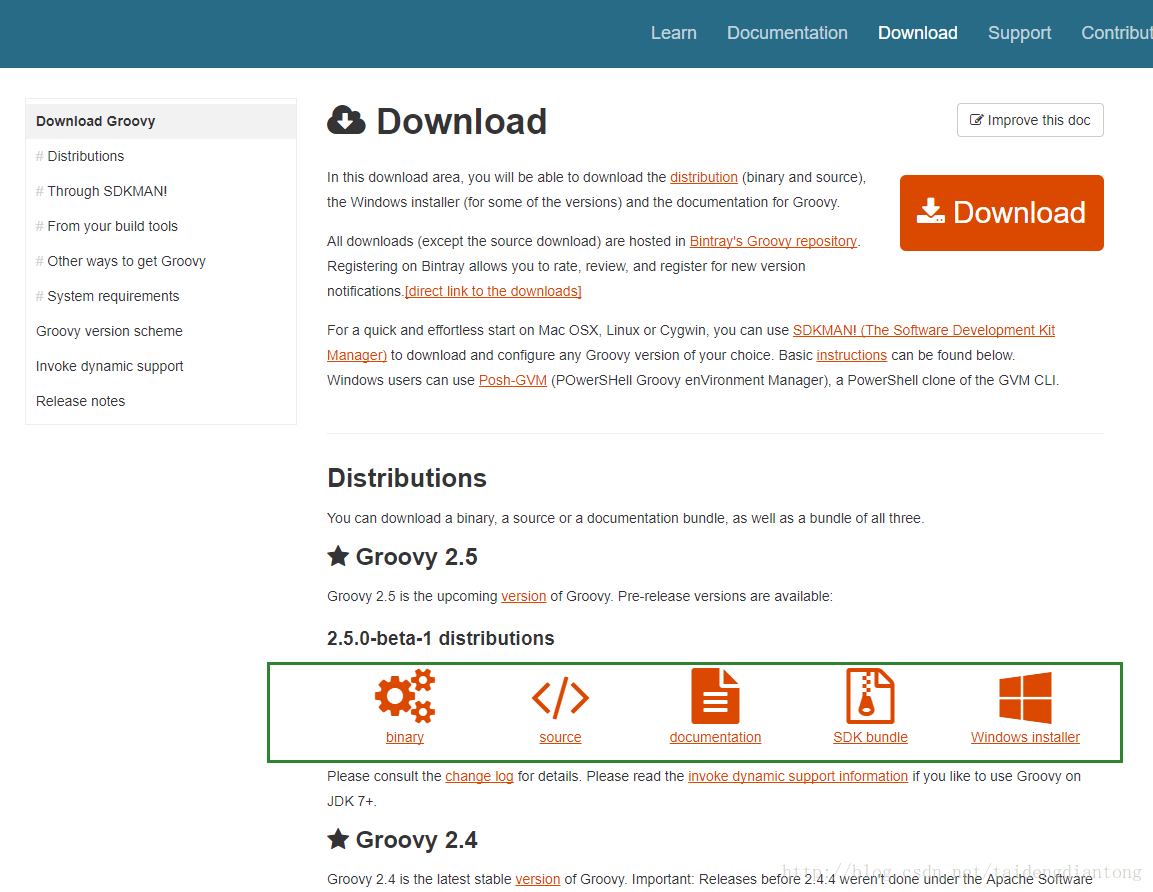
Task: Click the Groovy 2.5 heading text
Action: coord(416,557)
